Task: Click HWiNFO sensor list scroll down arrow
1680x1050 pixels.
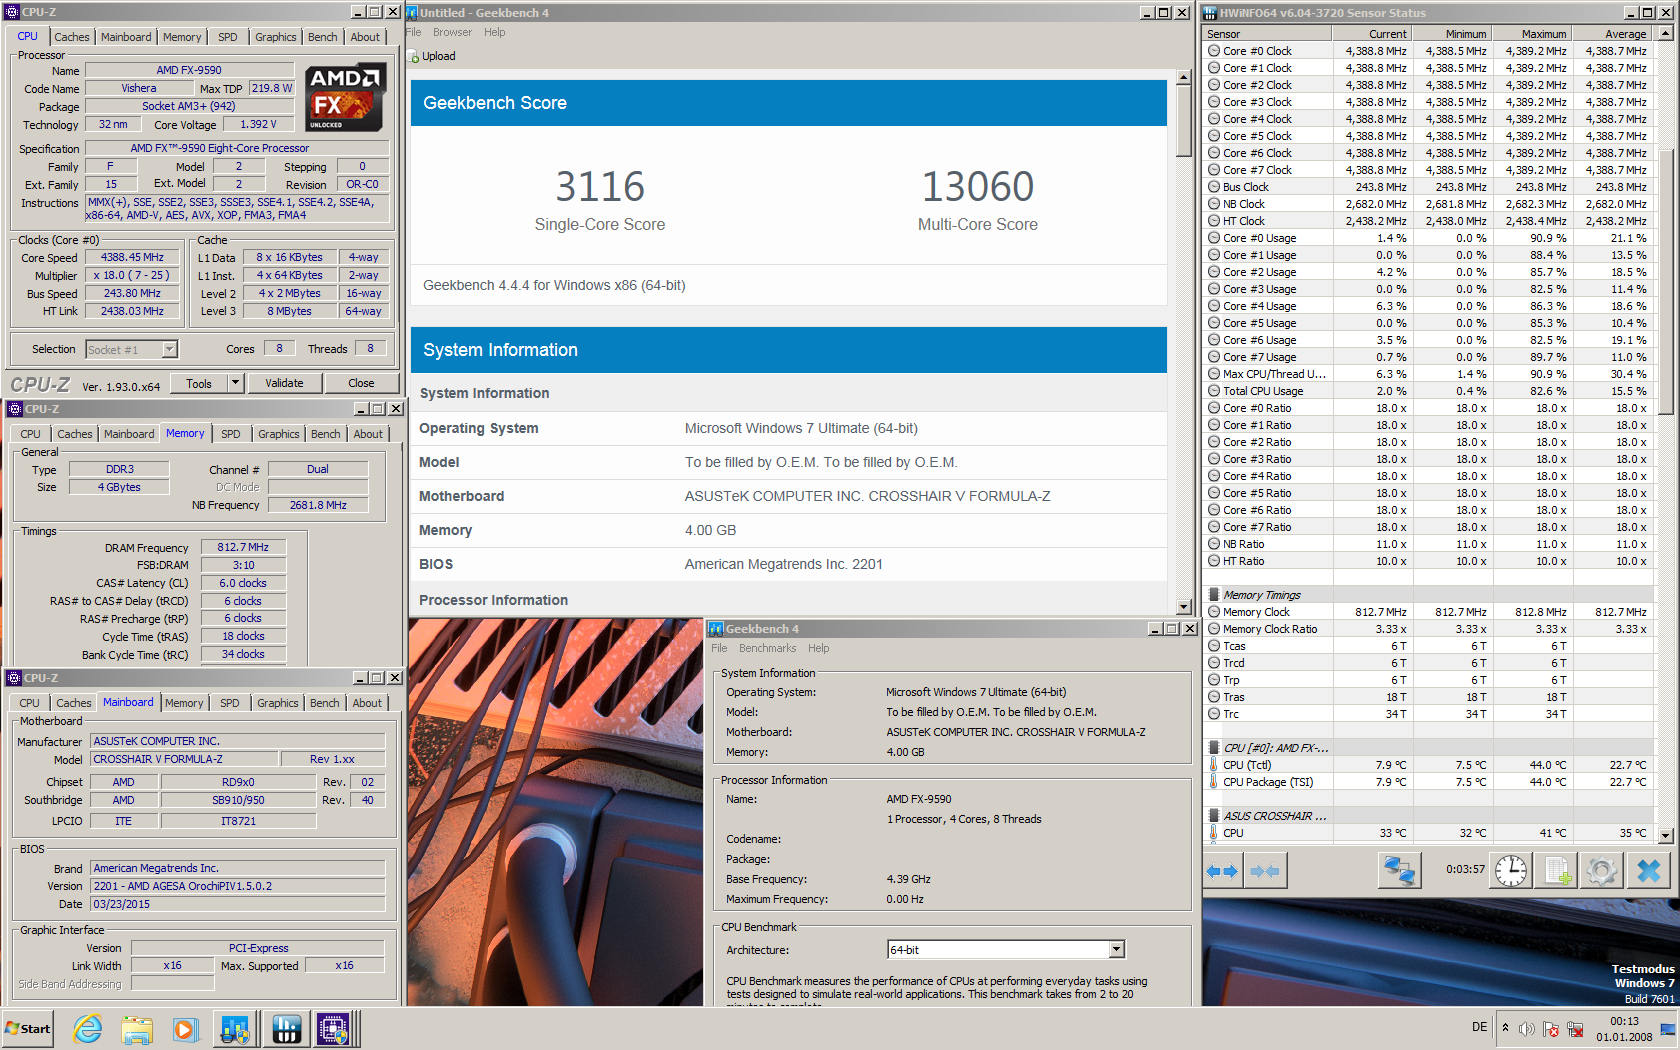Action: click(x=1665, y=835)
